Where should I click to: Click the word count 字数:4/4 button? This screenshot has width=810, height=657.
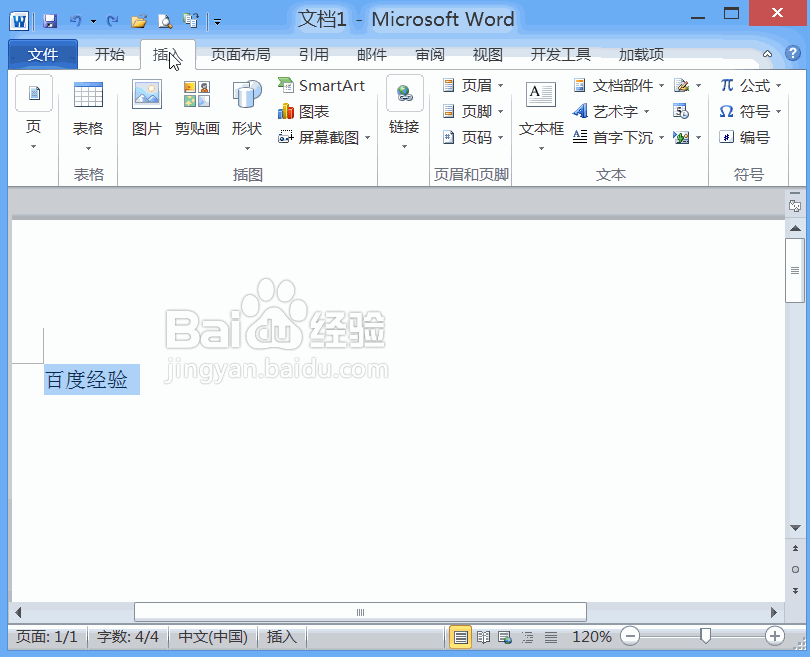click(127, 636)
